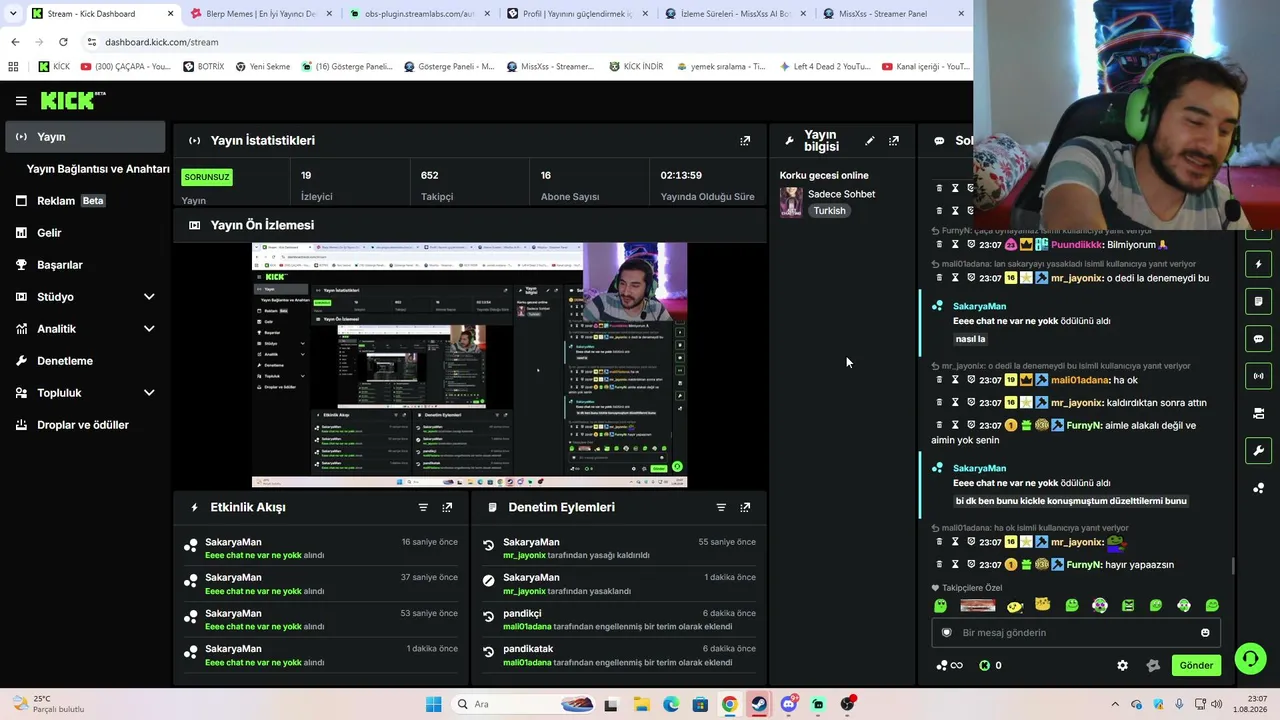Go to the Gelir section
The image size is (1280, 720).
85,233
